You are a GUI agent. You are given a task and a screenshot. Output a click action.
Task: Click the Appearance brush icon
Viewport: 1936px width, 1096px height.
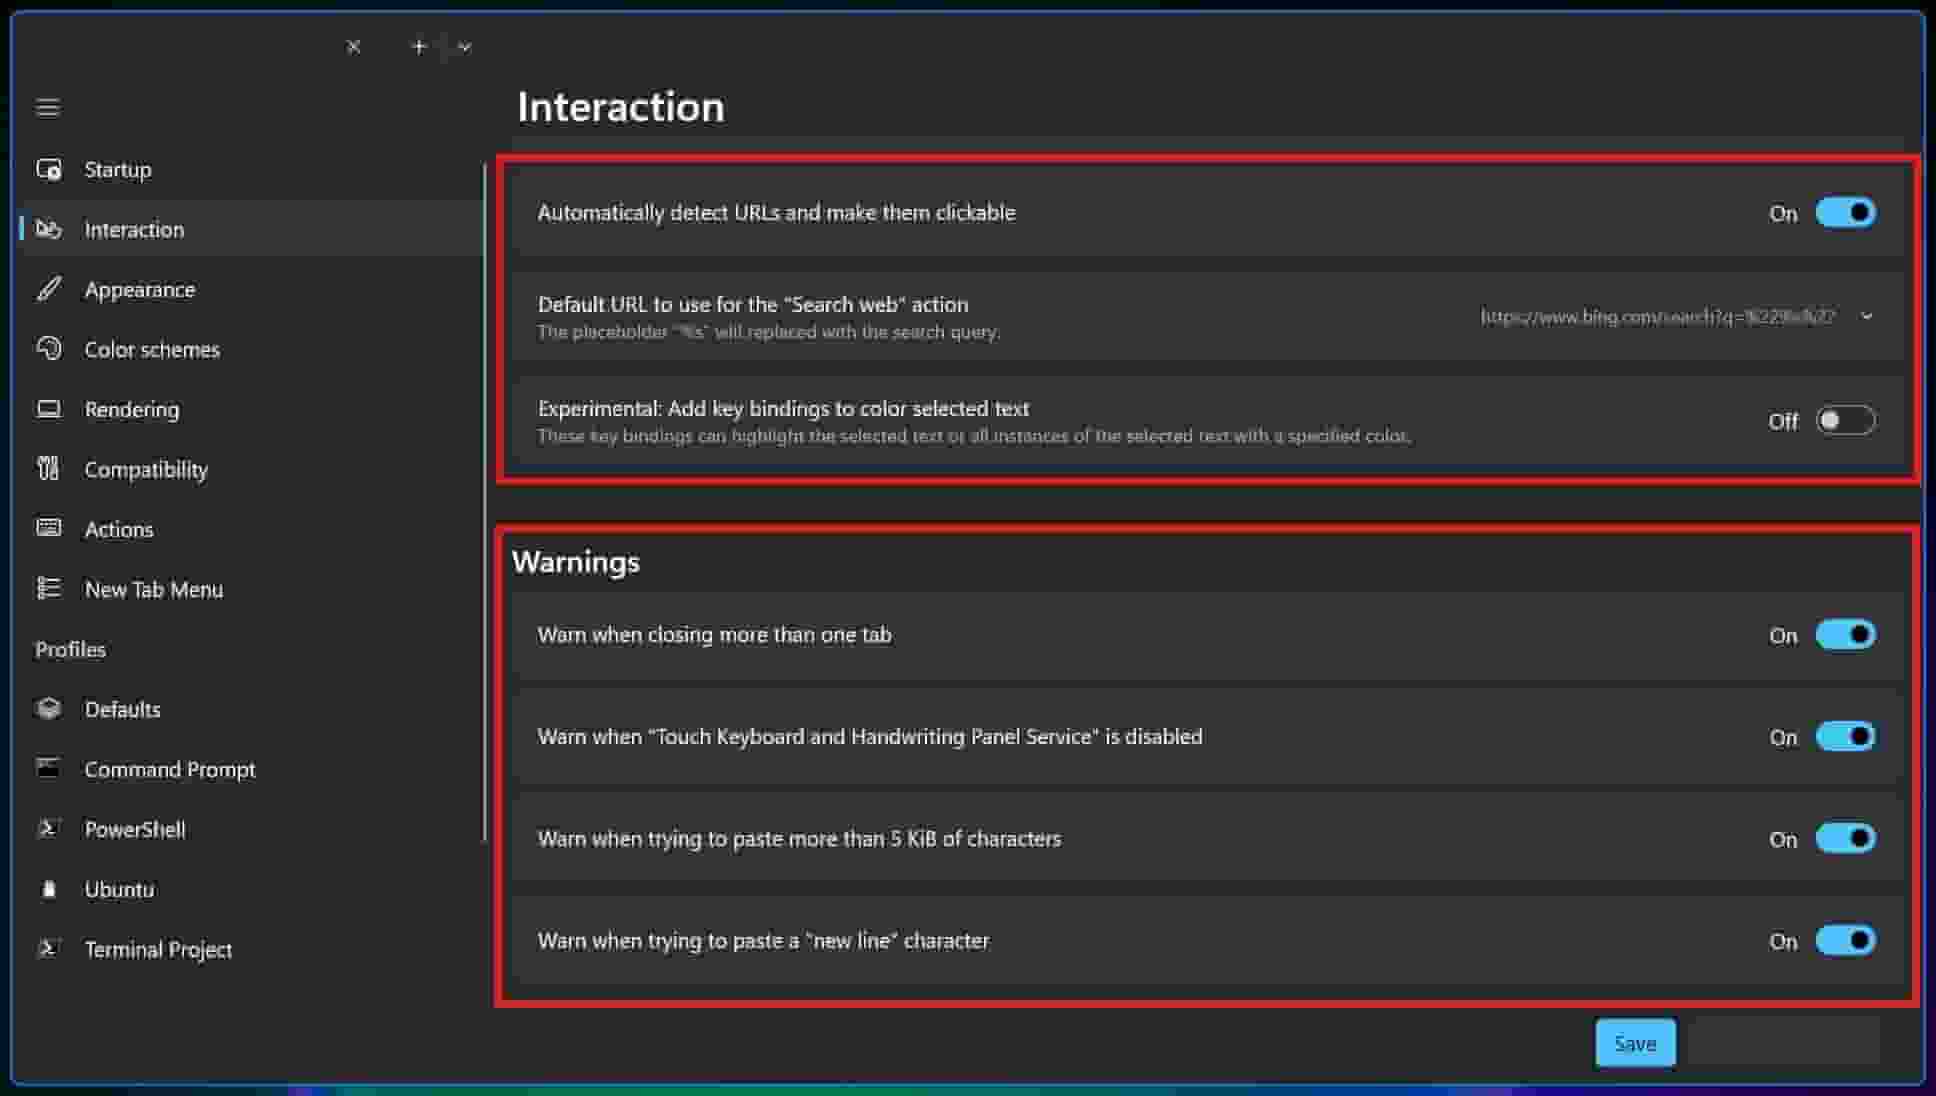(49, 289)
